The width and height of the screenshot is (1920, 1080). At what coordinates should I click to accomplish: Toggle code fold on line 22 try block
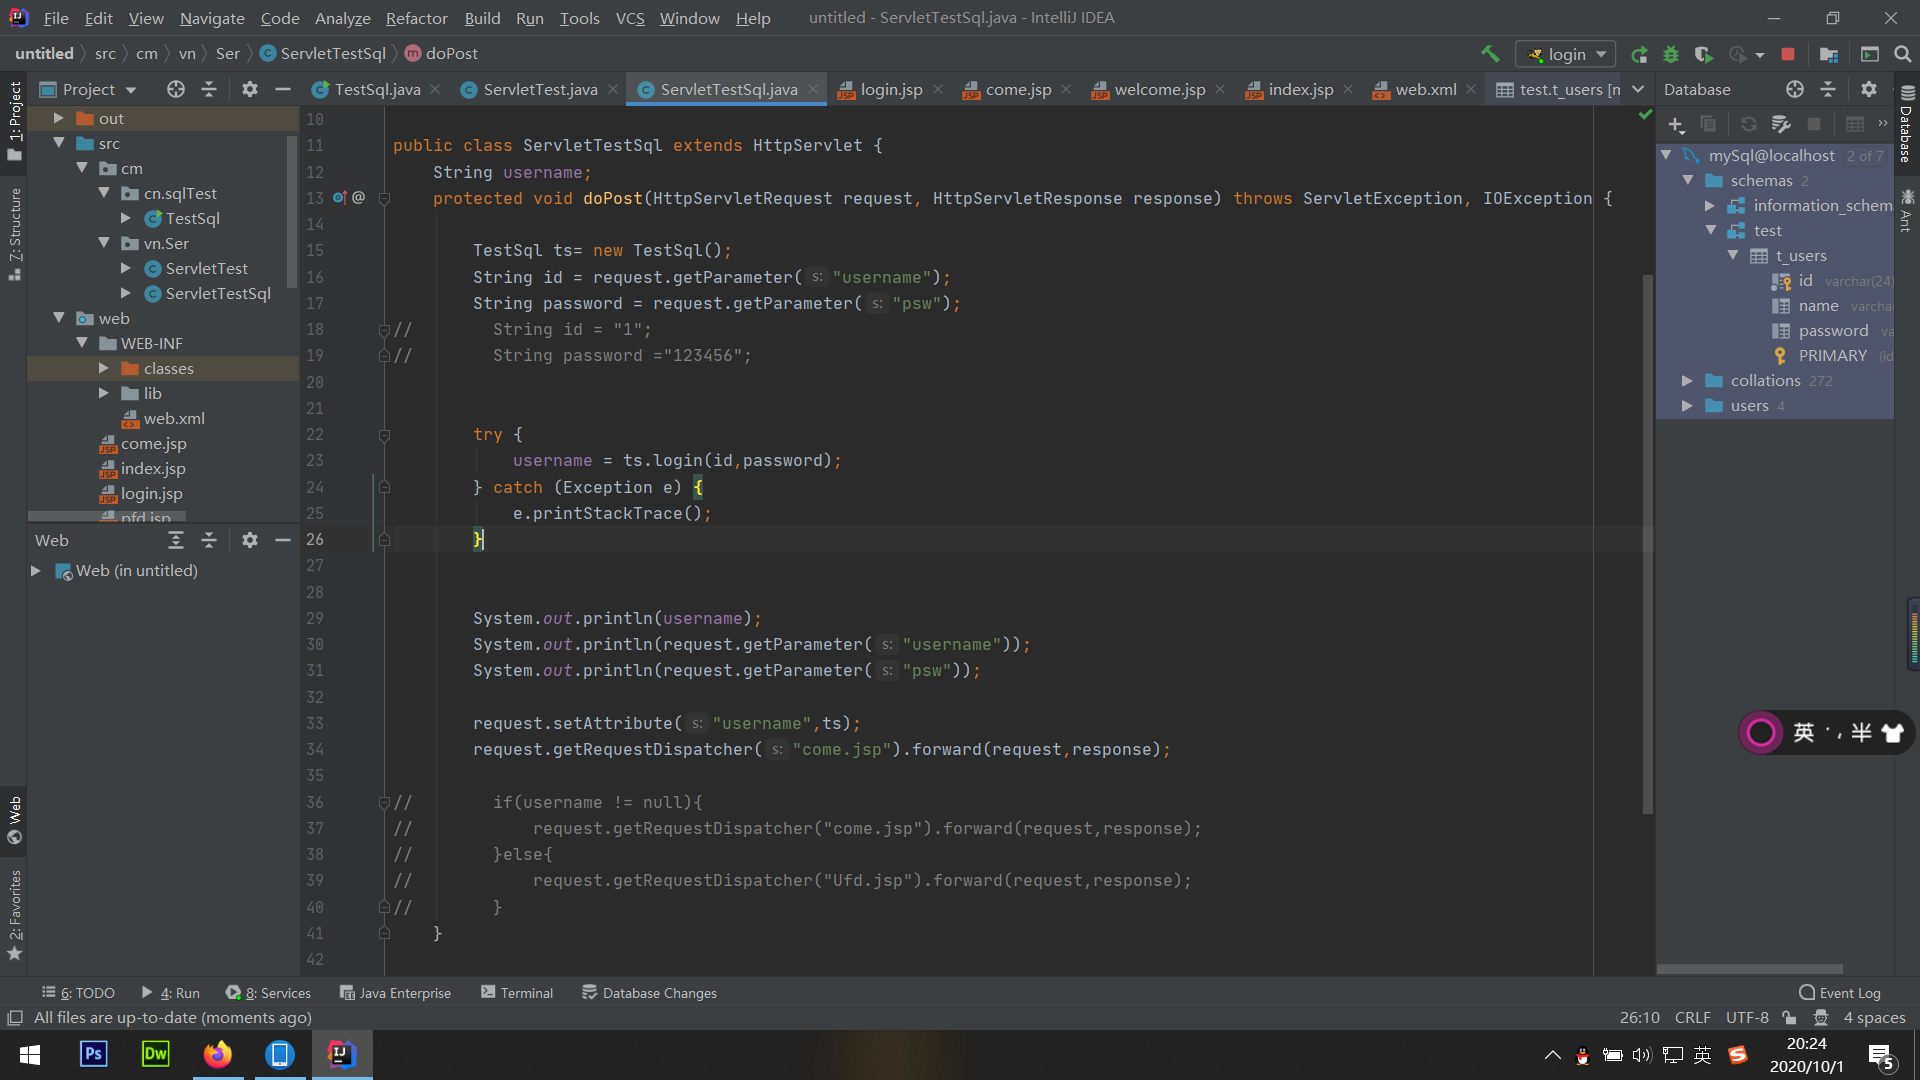(384, 435)
